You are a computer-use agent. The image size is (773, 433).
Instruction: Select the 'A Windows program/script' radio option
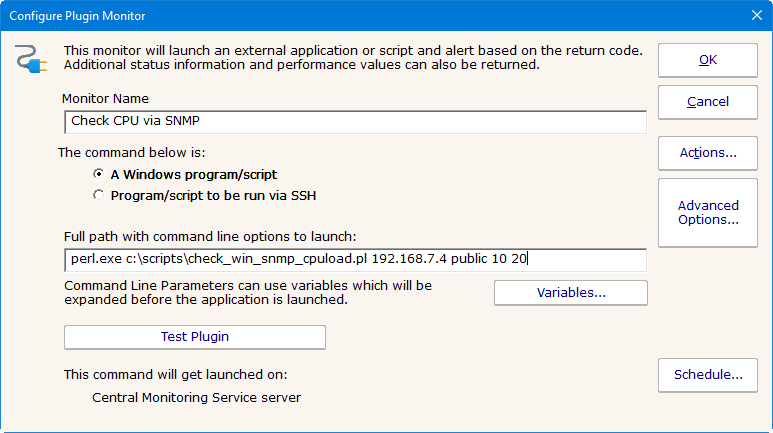98,174
